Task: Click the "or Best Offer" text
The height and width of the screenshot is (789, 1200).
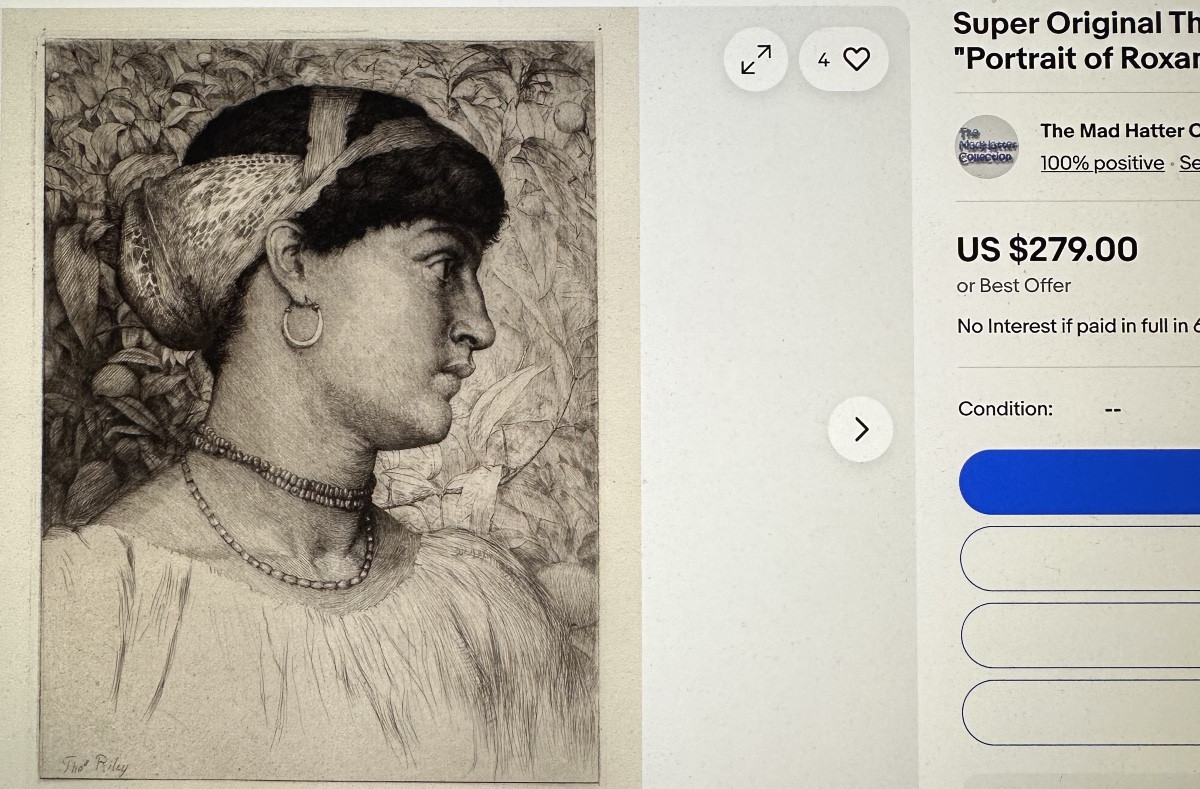Action: coord(1013,286)
